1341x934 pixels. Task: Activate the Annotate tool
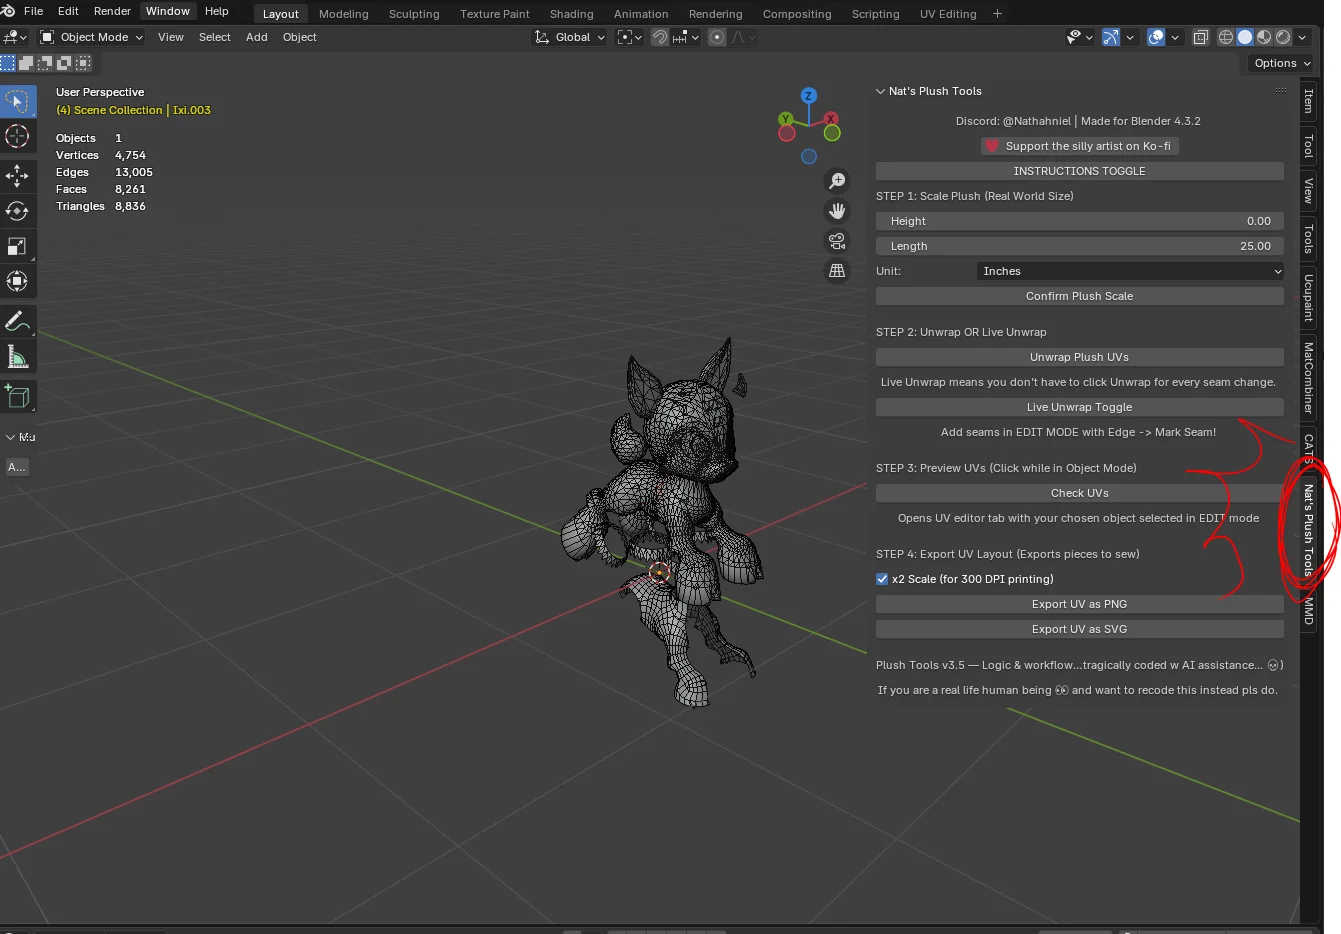18,321
